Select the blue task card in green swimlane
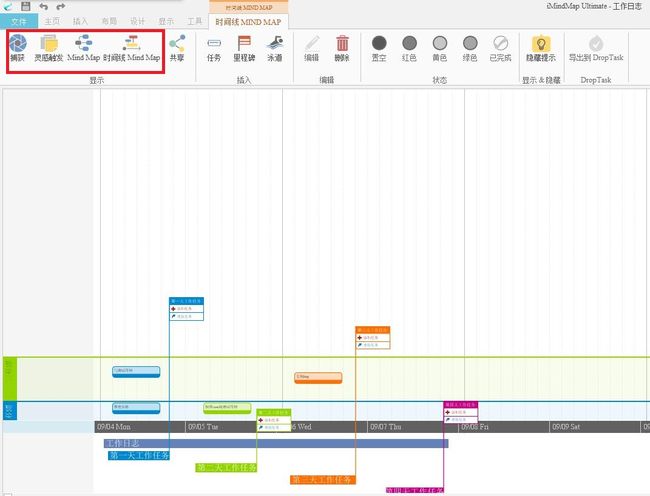The width and height of the screenshot is (650, 496). click(136, 372)
